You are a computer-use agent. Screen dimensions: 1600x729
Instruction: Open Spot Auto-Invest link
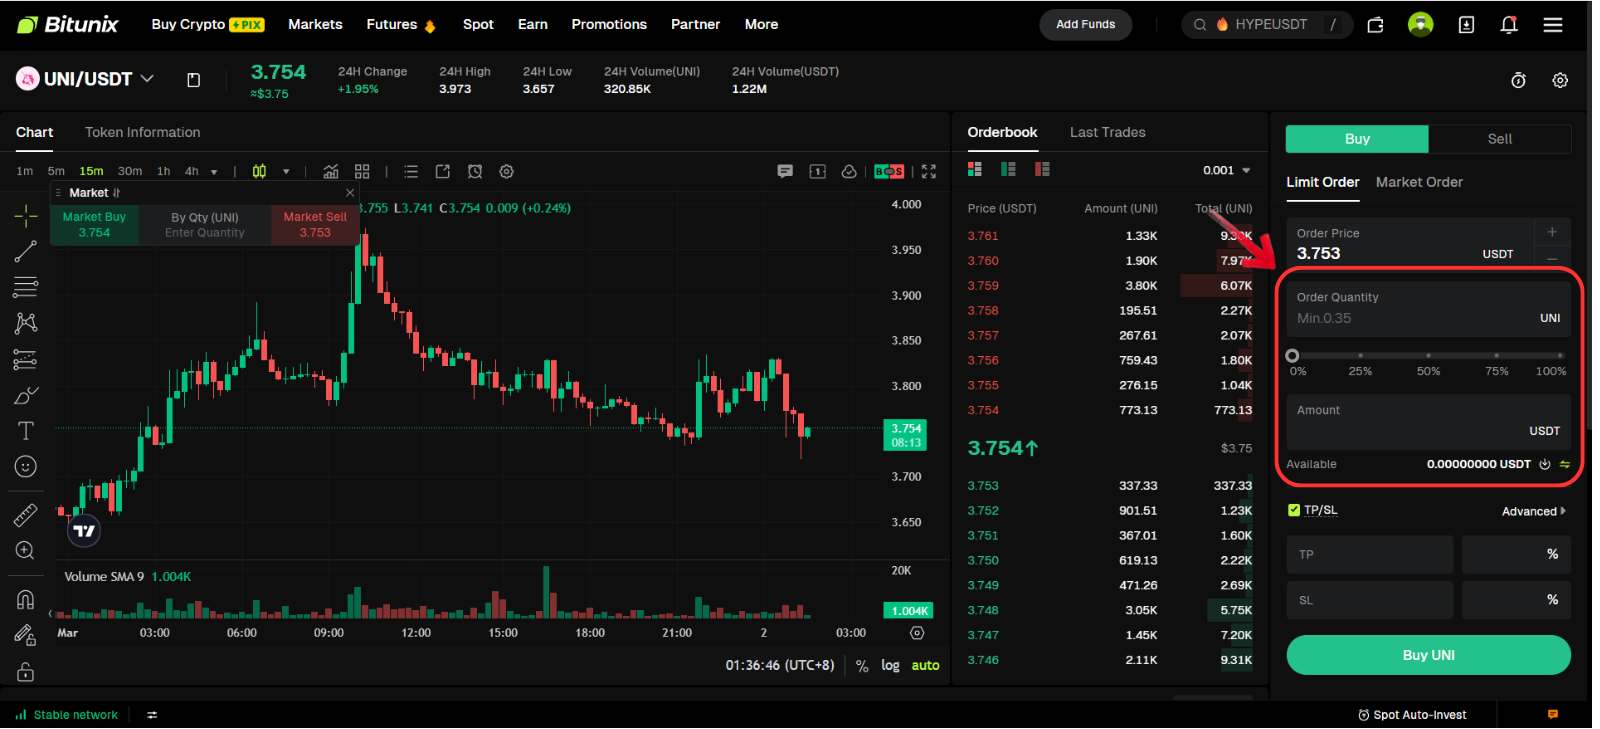coord(1412,715)
